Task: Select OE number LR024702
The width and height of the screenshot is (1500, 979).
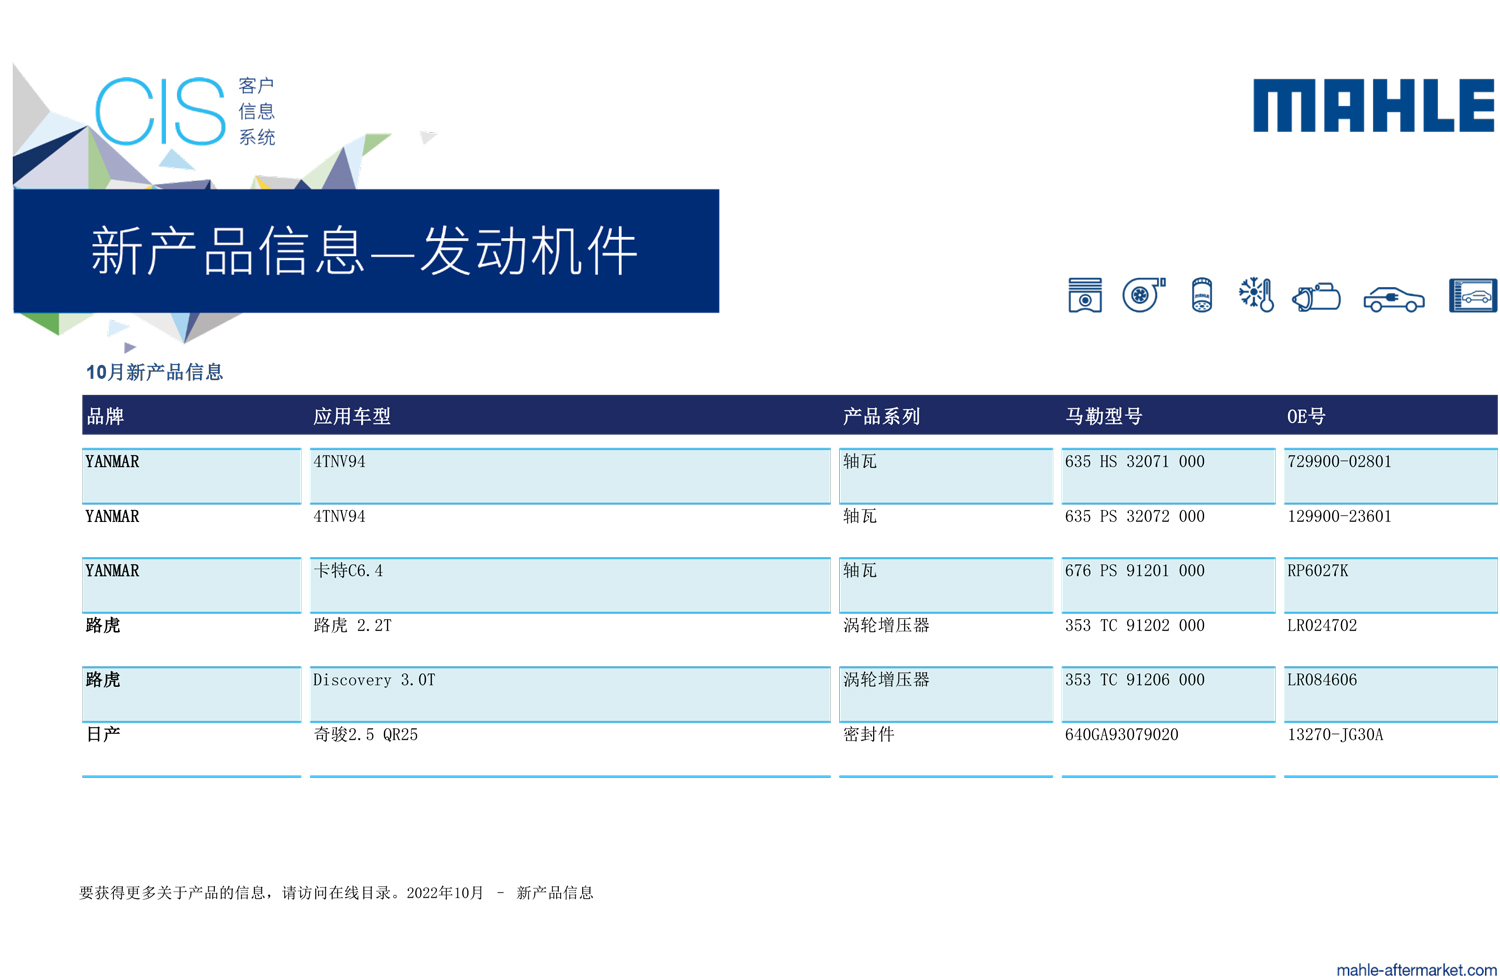Action: (x=1322, y=626)
